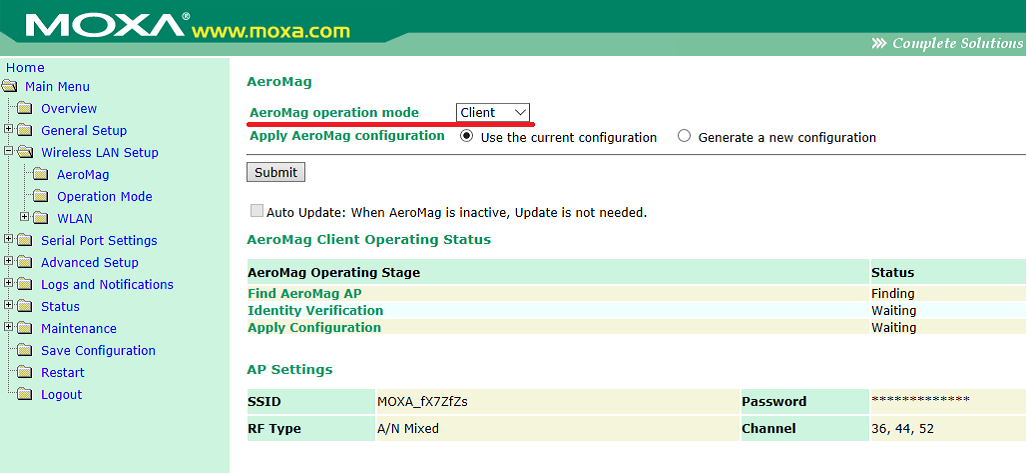
Task: Click the Save Configuration folder icon
Action: 25,351
